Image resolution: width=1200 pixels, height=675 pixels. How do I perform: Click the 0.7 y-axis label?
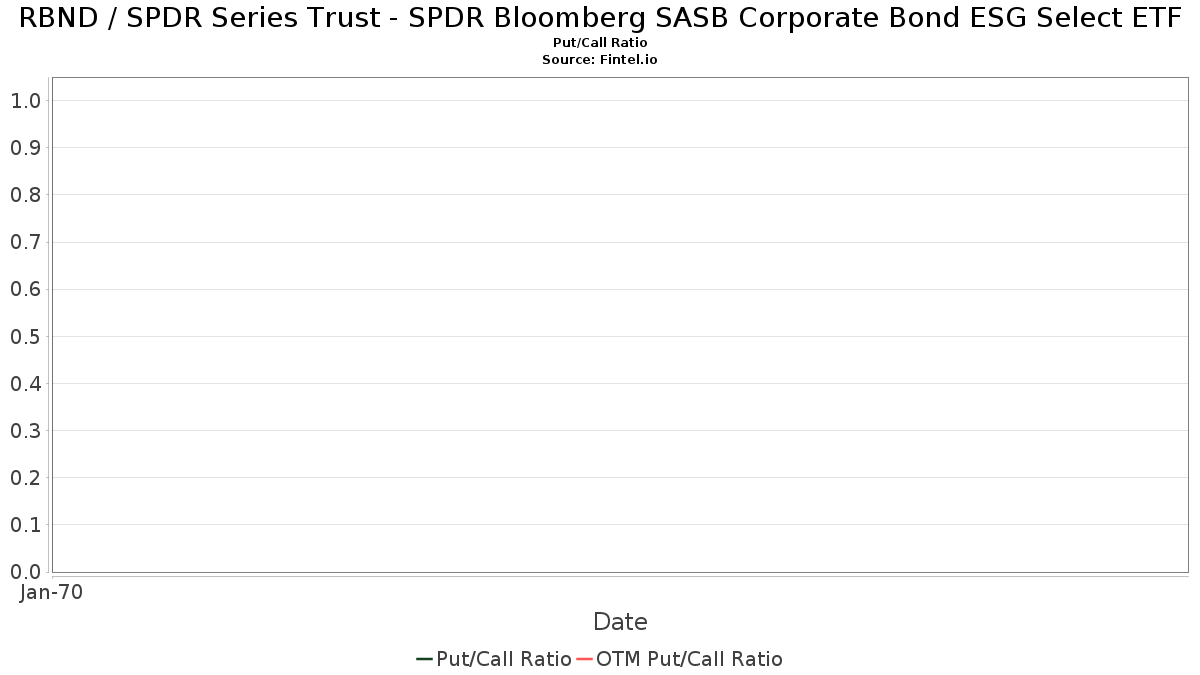(25, 242)
